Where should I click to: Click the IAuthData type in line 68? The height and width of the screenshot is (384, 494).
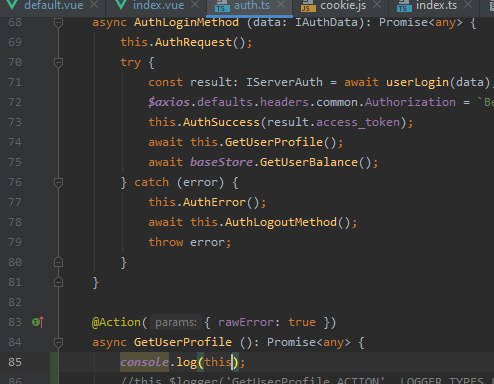(326, 22)
